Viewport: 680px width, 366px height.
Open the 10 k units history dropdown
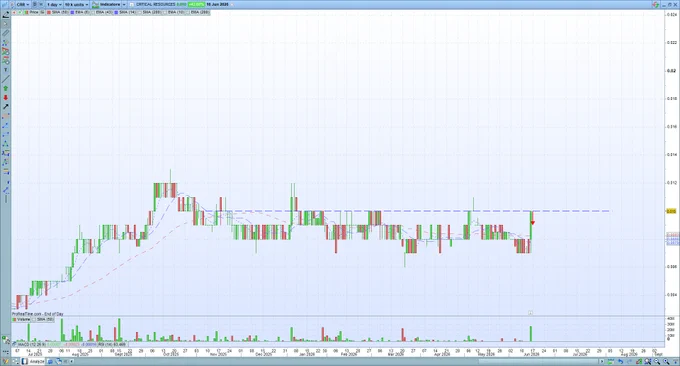76,4
